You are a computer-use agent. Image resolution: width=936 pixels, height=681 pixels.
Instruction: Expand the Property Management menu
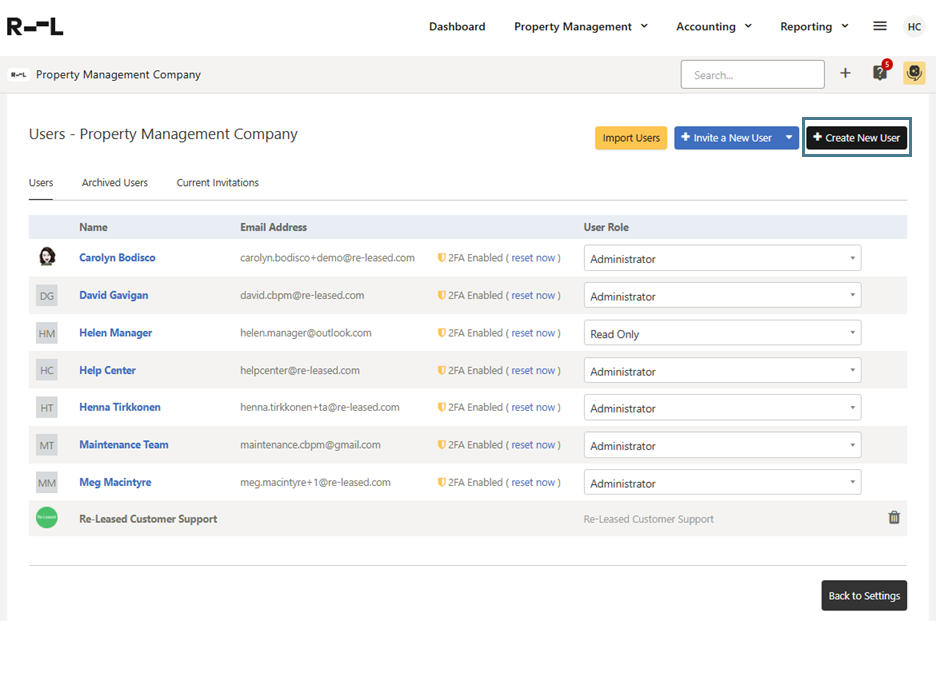581,27
